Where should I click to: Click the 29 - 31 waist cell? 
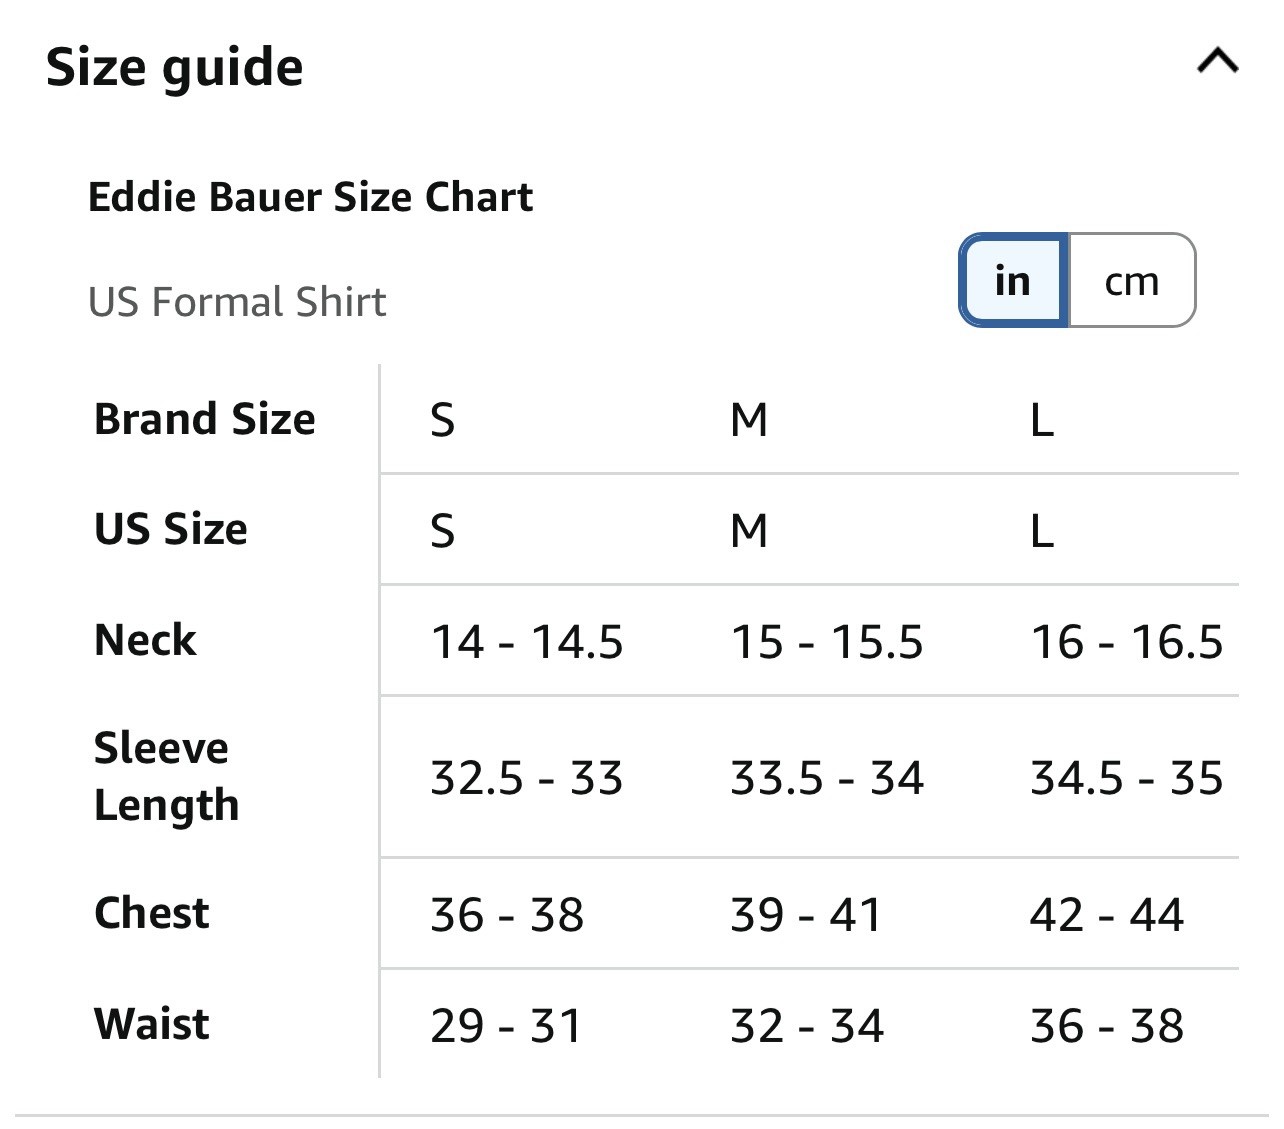point(506,1025)
